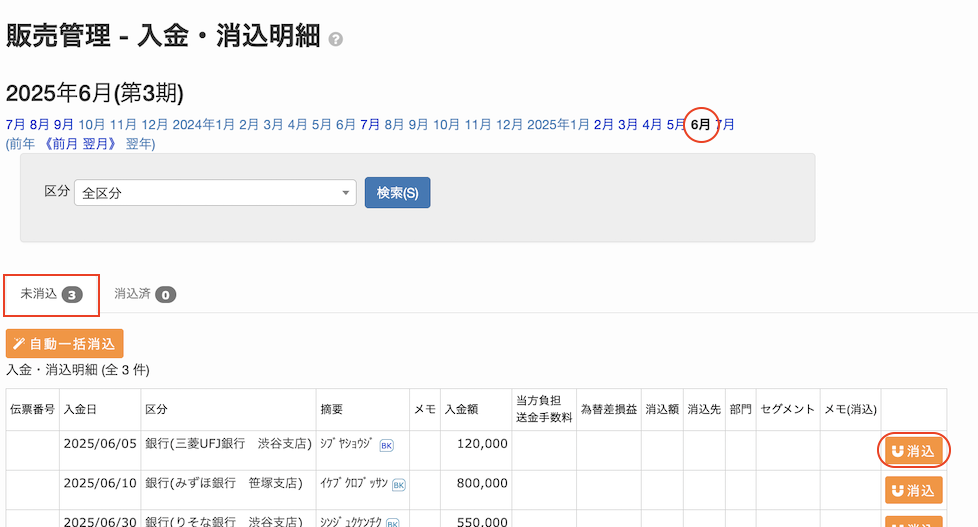Screen dimensions: 978x527
Task: Click the 入金日 column header
Action: point(100,410)
